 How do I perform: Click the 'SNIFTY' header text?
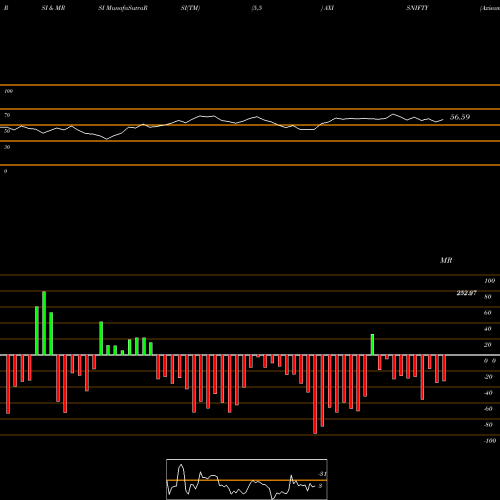click(x=417, y=8)
